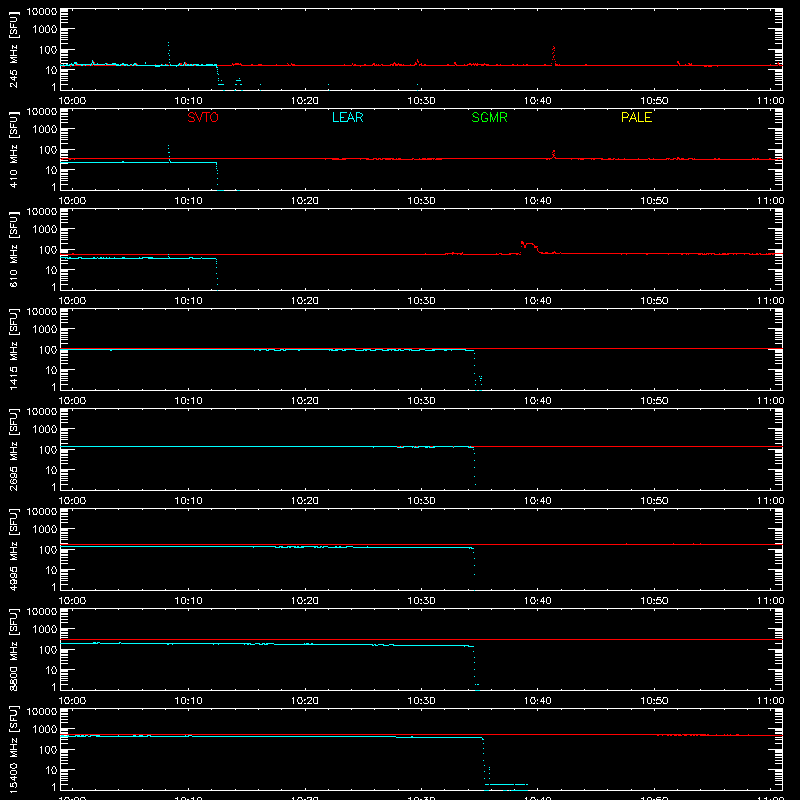Viewport: 800px width, 800px height.
Task: Select the 2695 MHz [SFU] axis title
Action: pyautogui.click(x=14, y=449)
